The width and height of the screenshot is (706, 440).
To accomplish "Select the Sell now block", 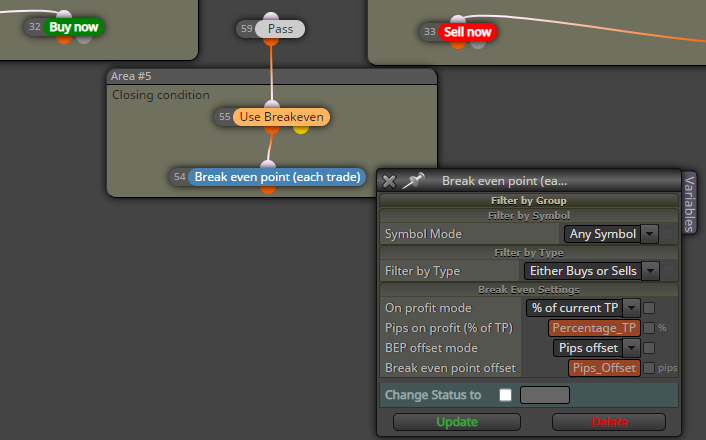I will (x=467, y=32).
